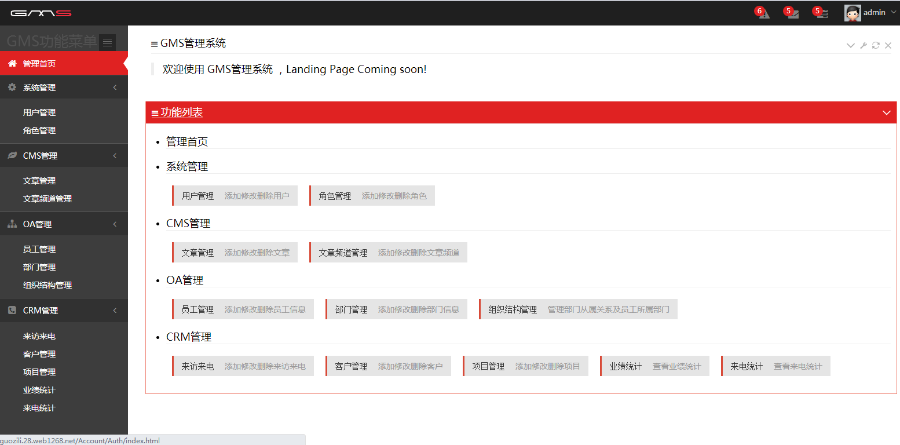Collapse the 系统管理 sidebar section
900x445 pixels.
(x=115, y=88)
